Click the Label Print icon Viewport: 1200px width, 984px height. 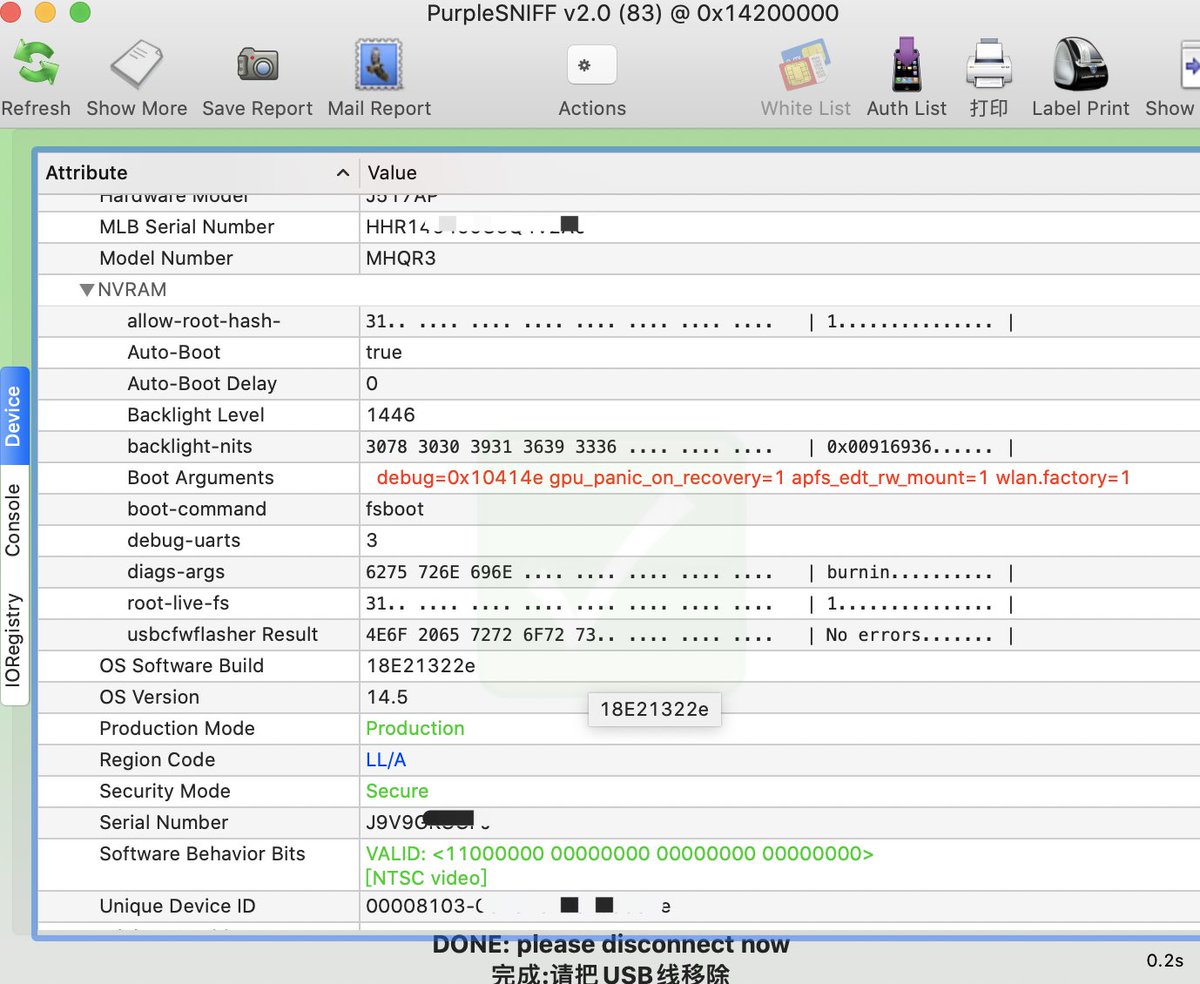point(1080,64)
